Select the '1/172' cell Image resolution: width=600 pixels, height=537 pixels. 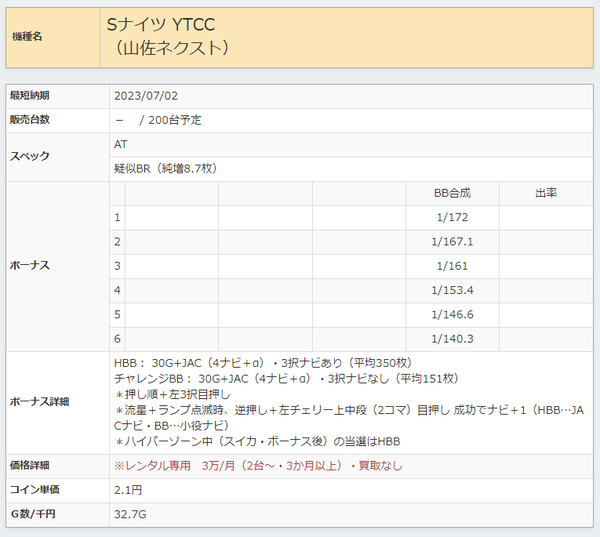[x=452, y=217]
